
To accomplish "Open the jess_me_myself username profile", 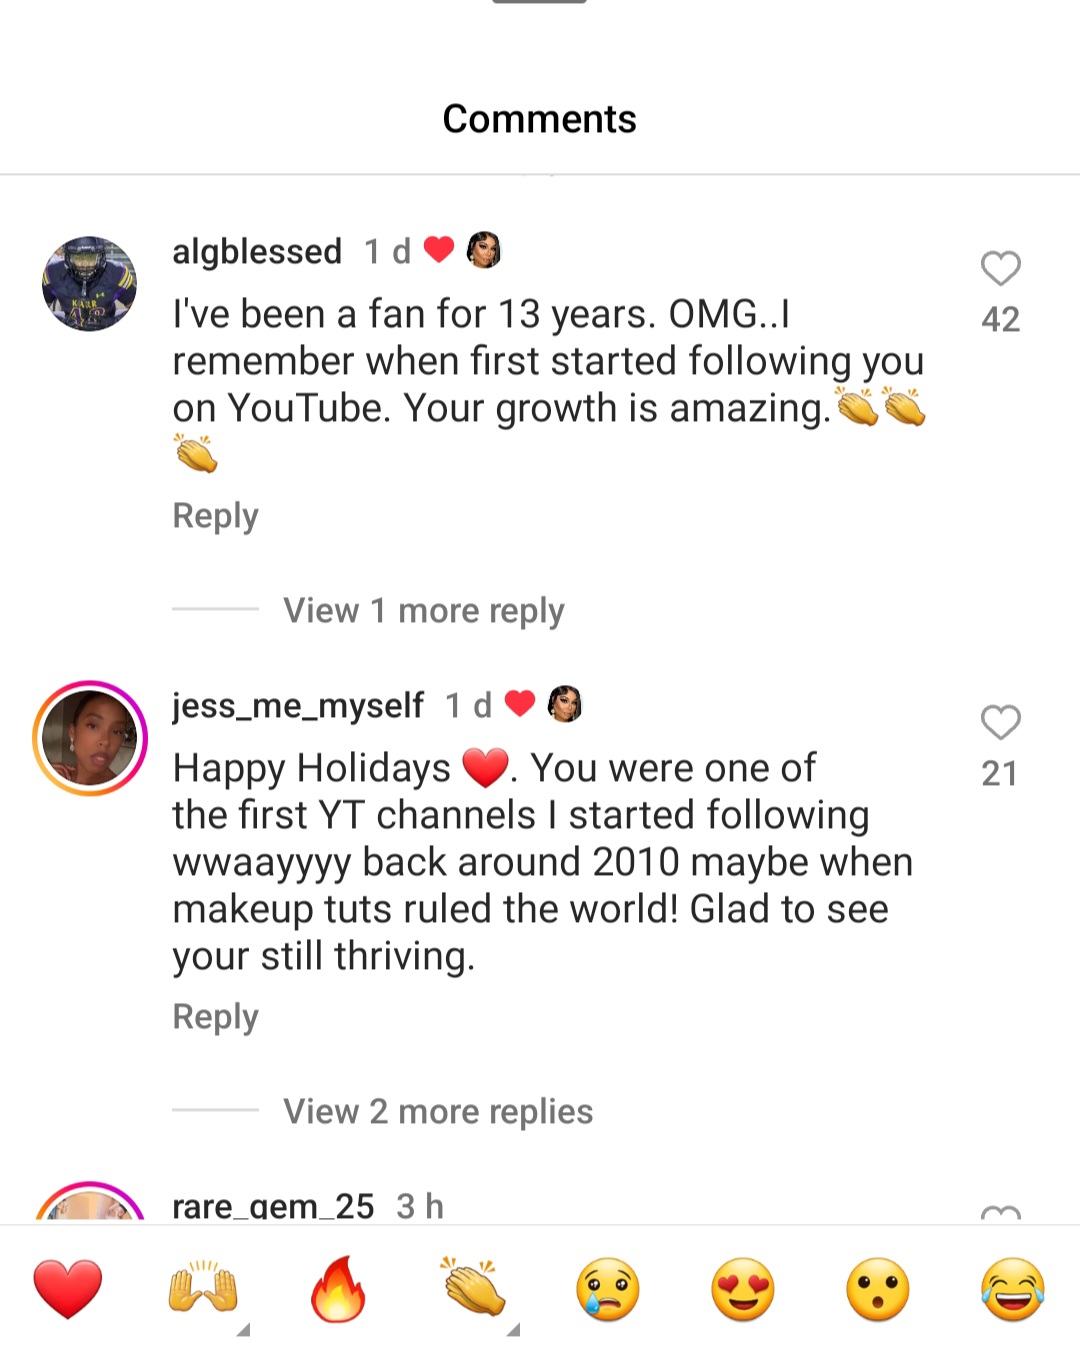I will point(298,705).
